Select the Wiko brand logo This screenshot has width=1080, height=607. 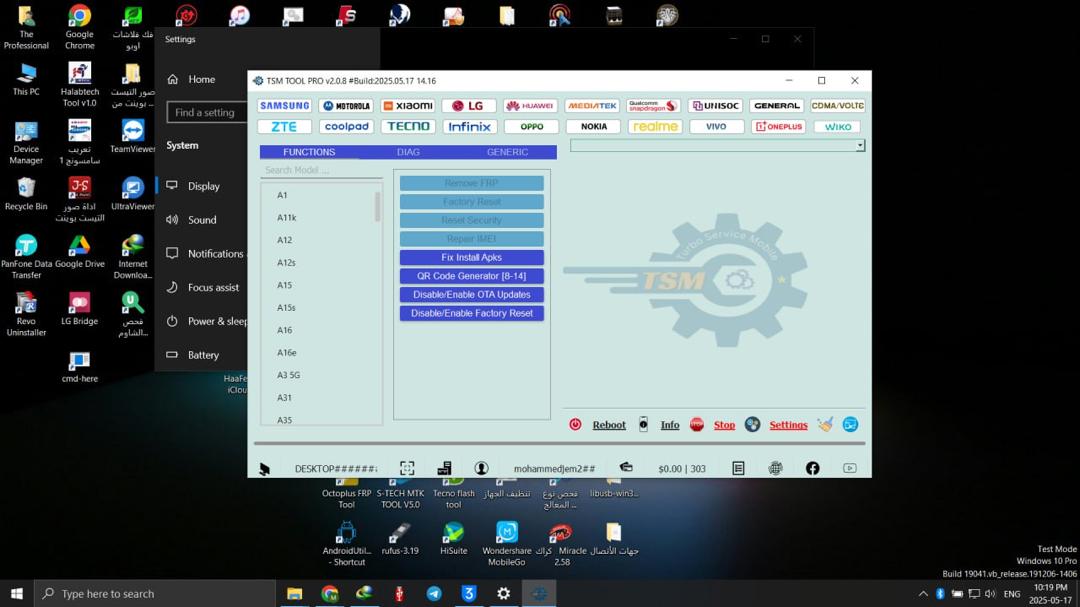[x=838, y=127]
